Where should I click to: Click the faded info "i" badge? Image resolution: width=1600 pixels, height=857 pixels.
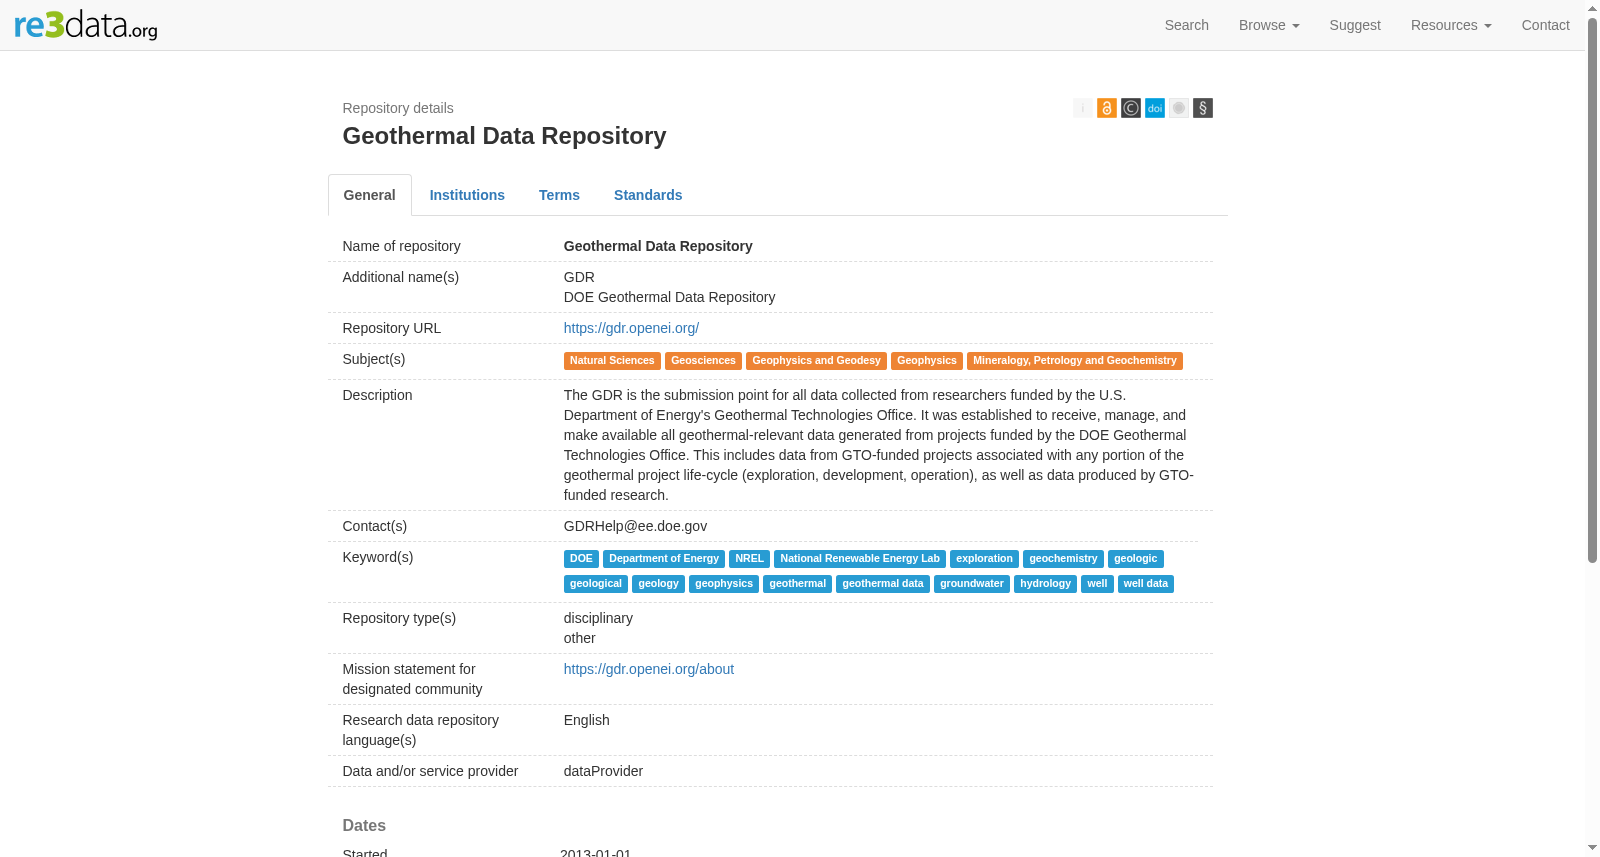(1083, 108)
